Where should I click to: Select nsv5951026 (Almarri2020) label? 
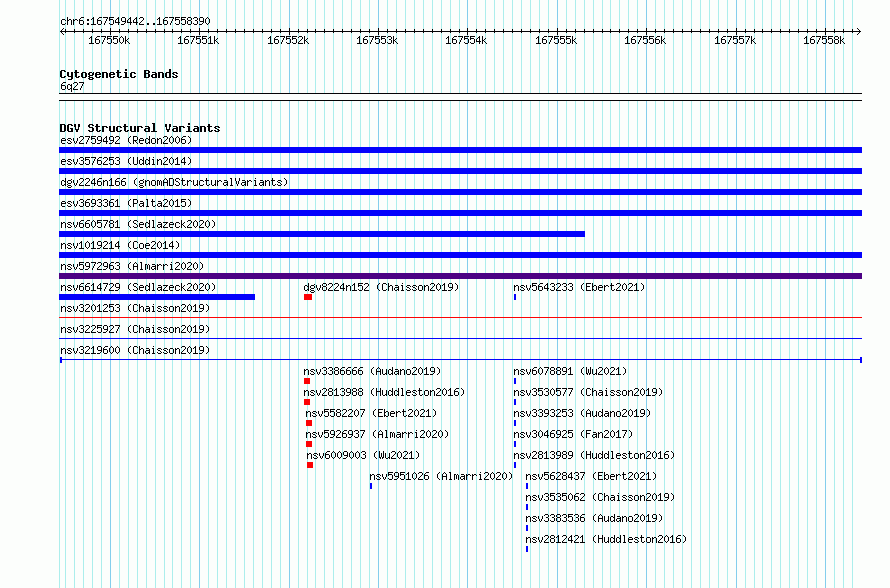point(441,476)
